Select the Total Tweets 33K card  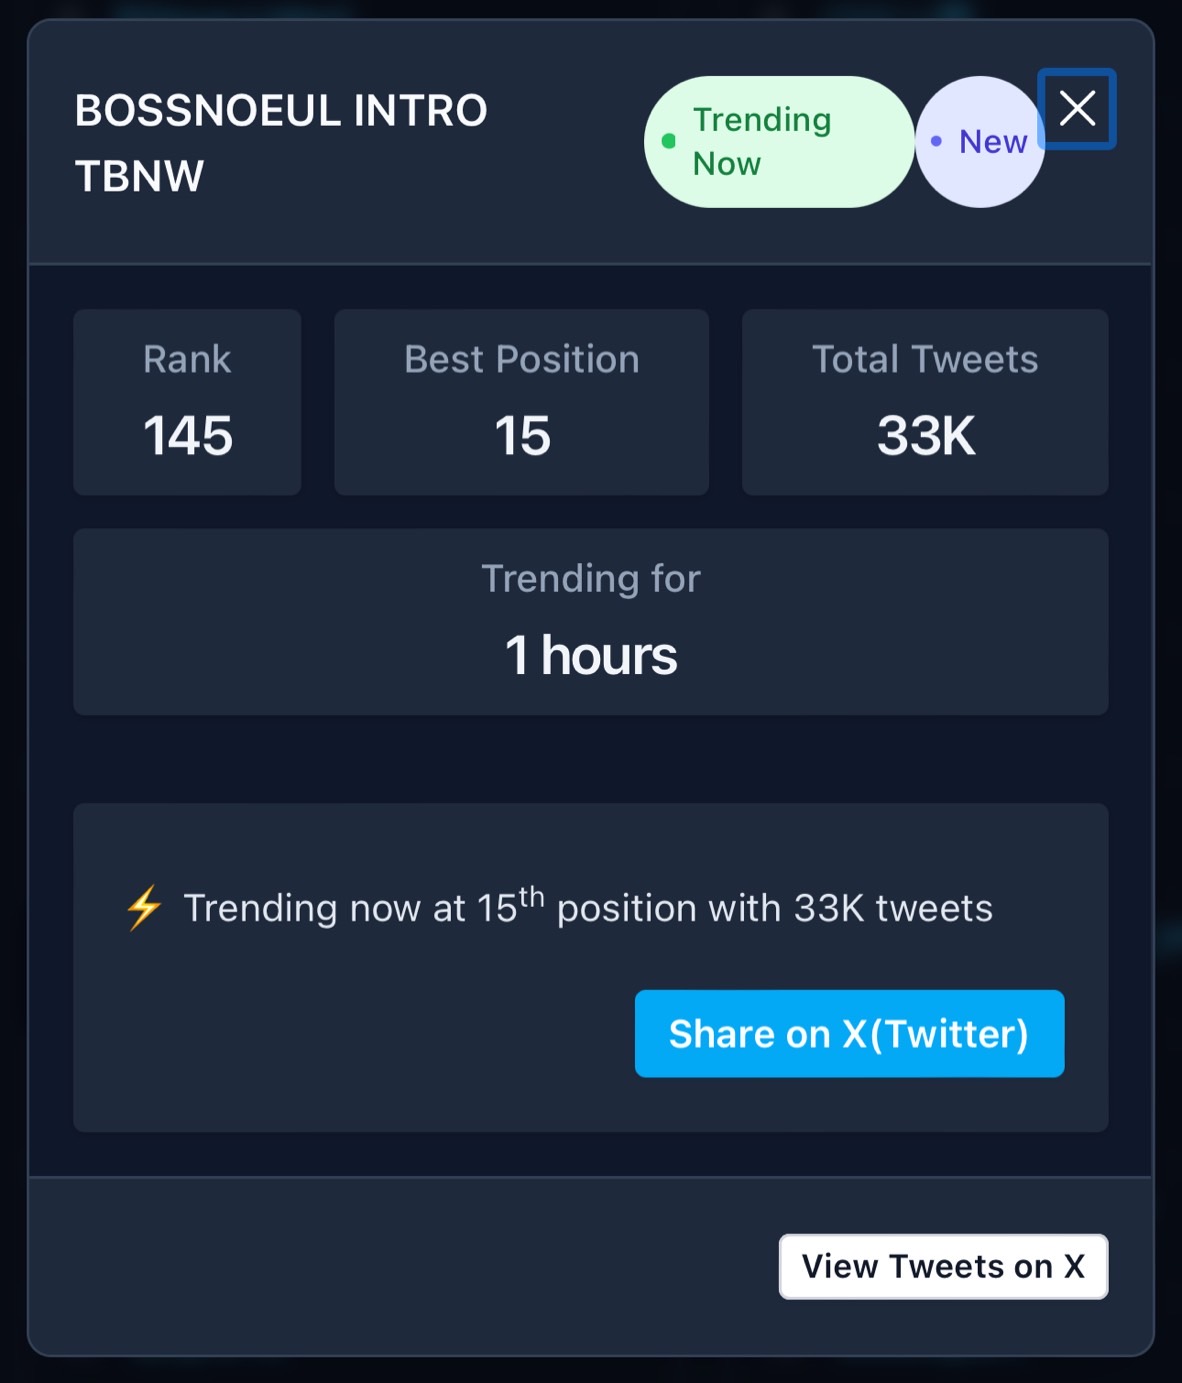(925, 402)
